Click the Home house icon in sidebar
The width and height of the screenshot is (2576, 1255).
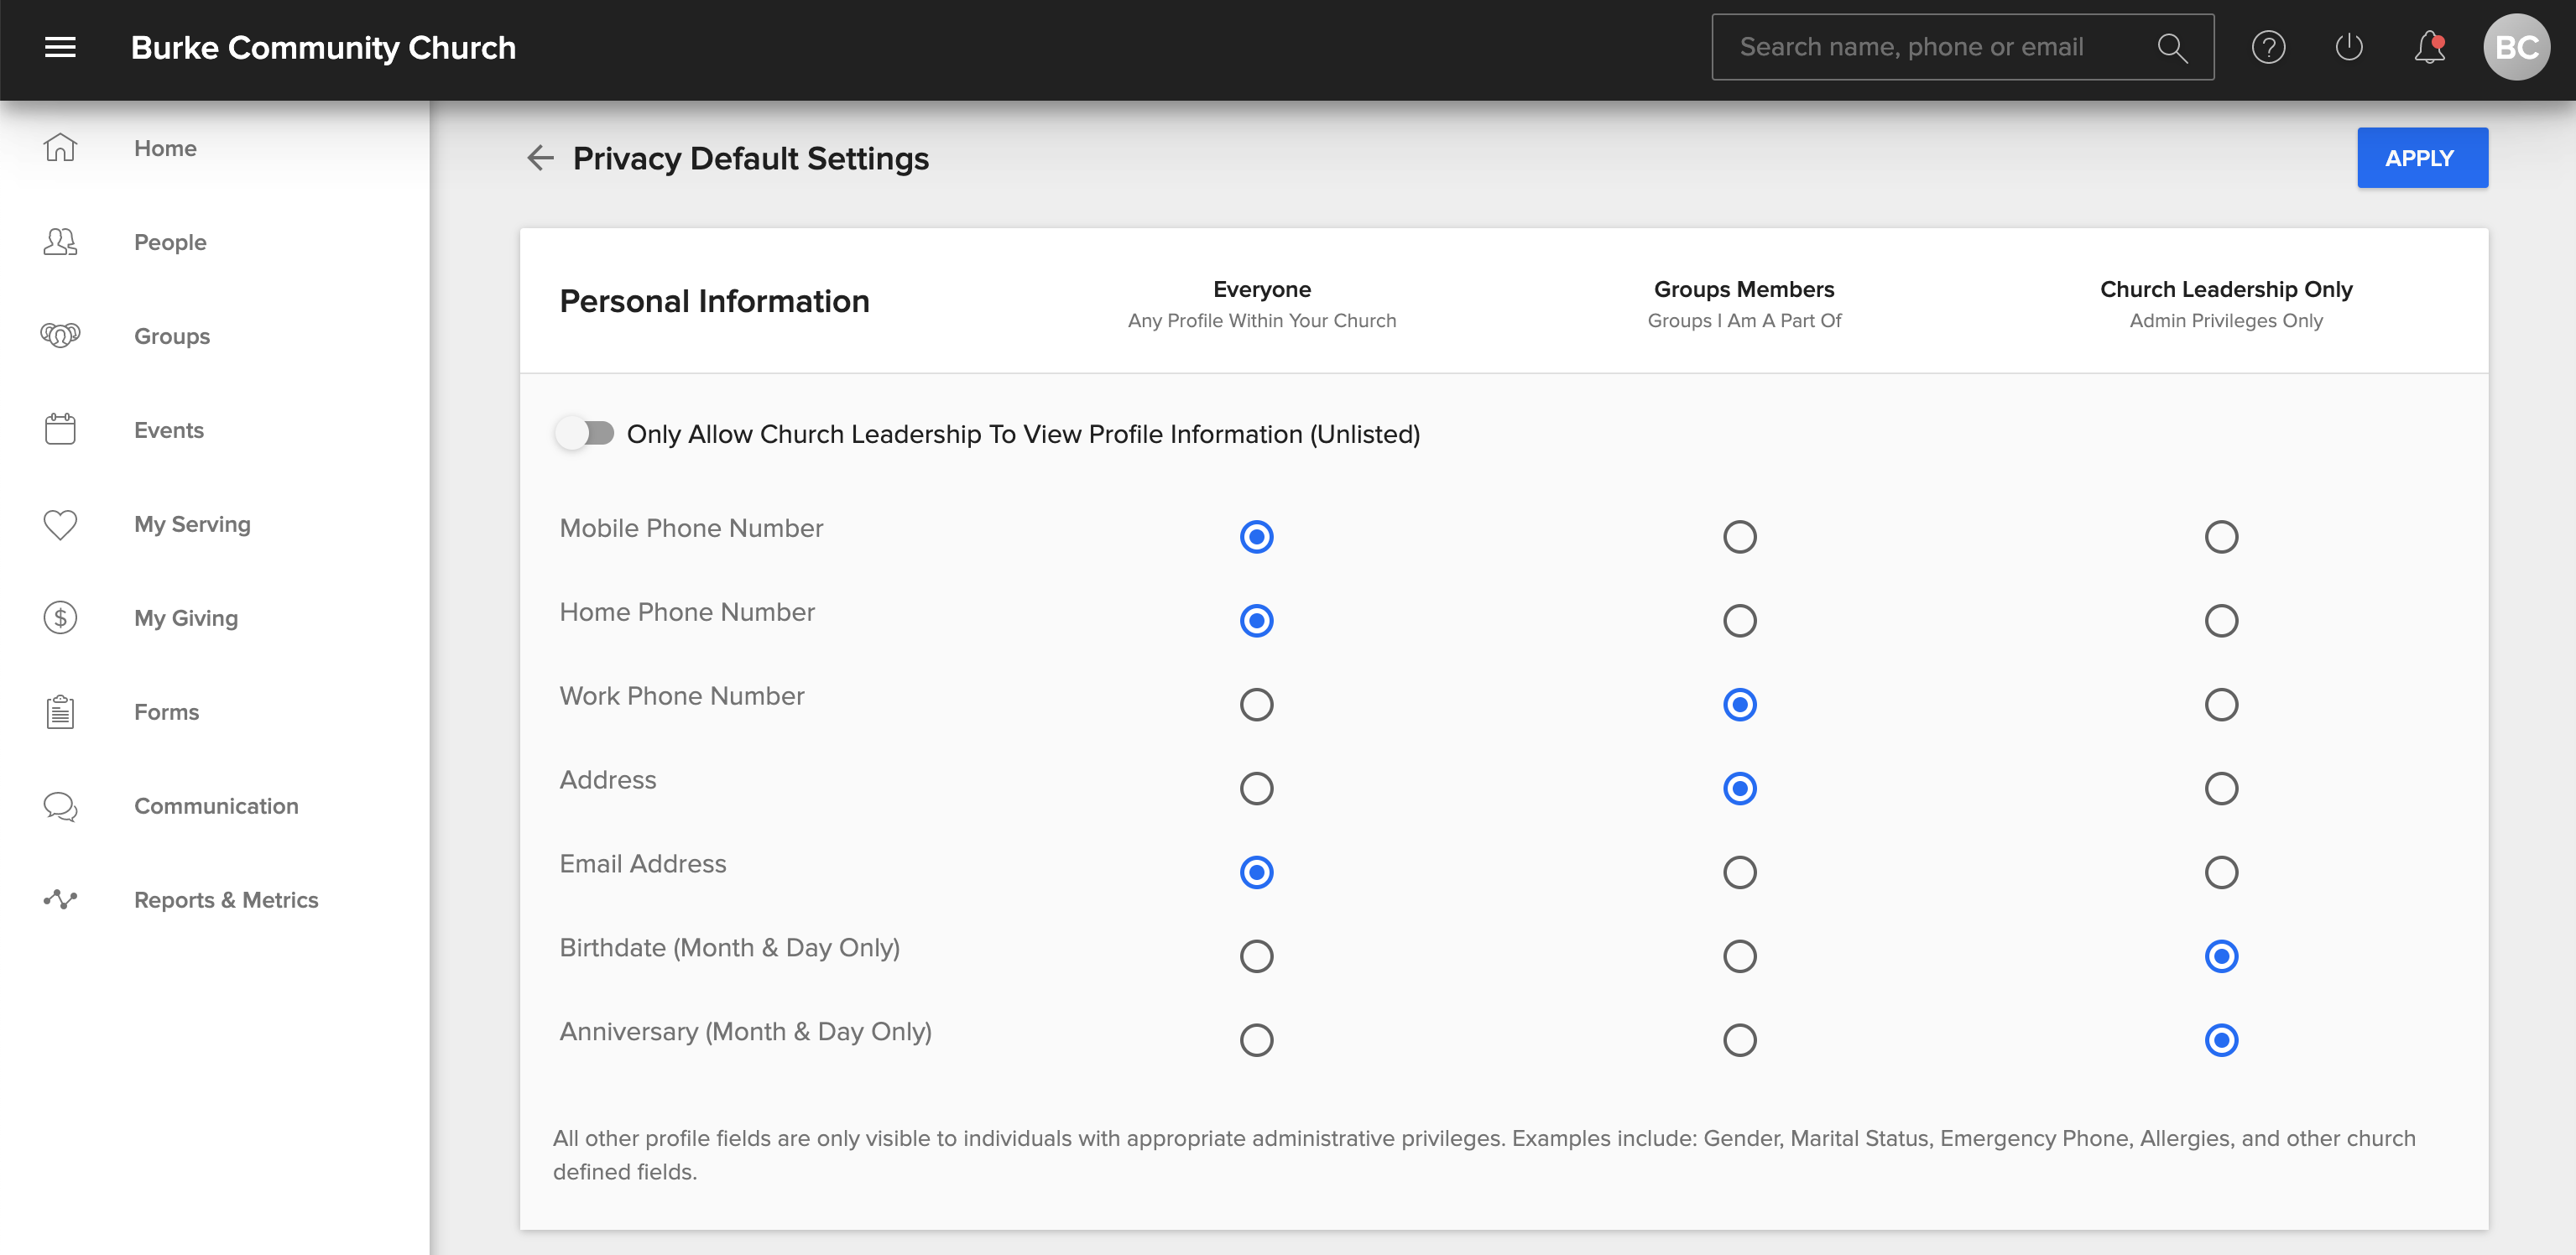[x=60, y=148]
